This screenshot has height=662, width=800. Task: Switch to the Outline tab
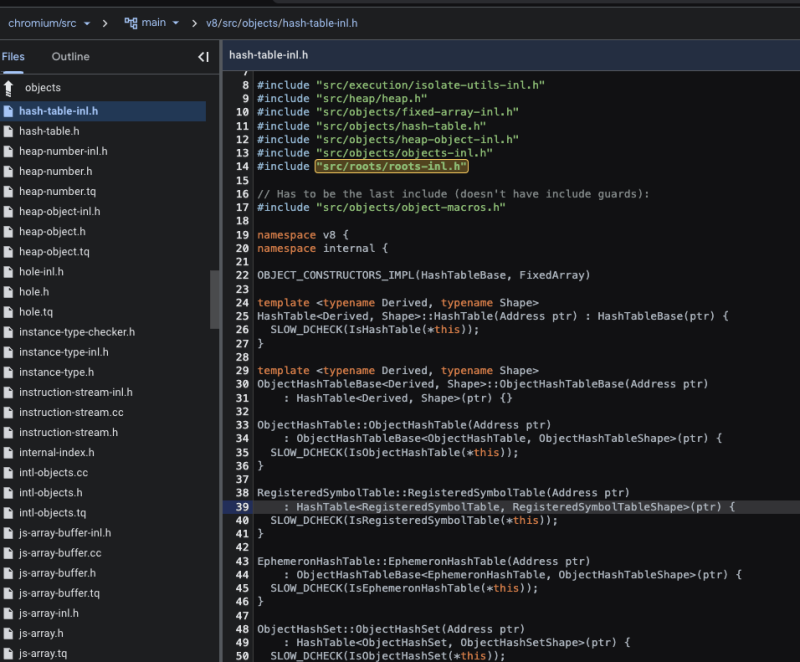(70, 57)
